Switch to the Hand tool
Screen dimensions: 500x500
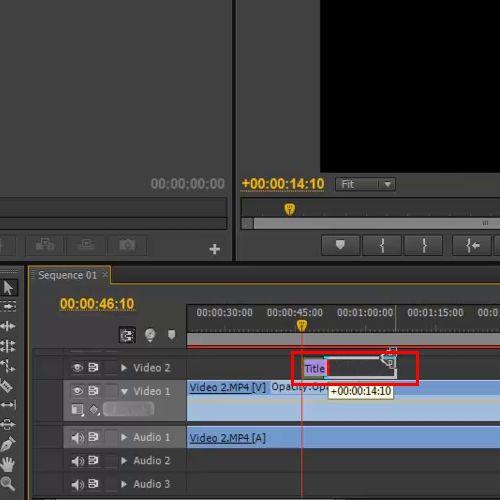[x=8, y=464]
